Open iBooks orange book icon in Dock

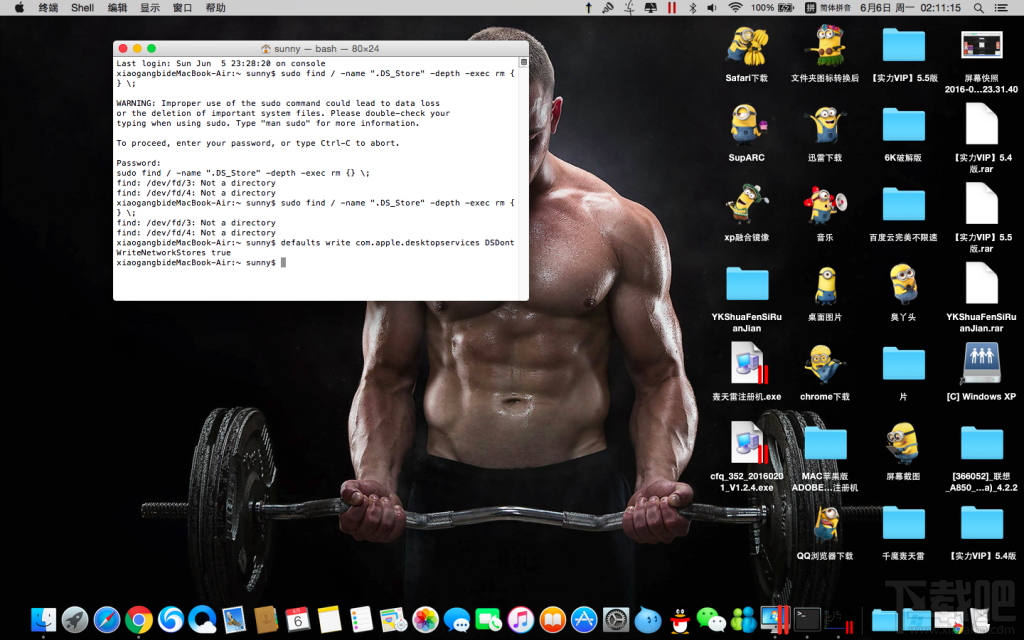(x=552, y=619)
